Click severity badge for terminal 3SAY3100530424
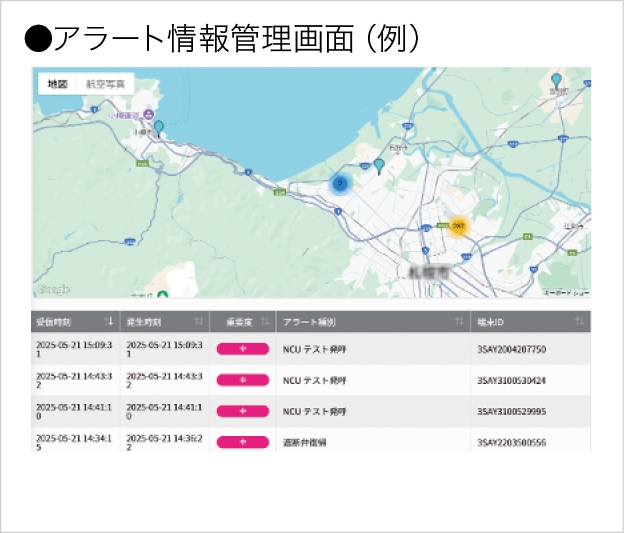This screenshot has width=624, height=533. [243, 380]
